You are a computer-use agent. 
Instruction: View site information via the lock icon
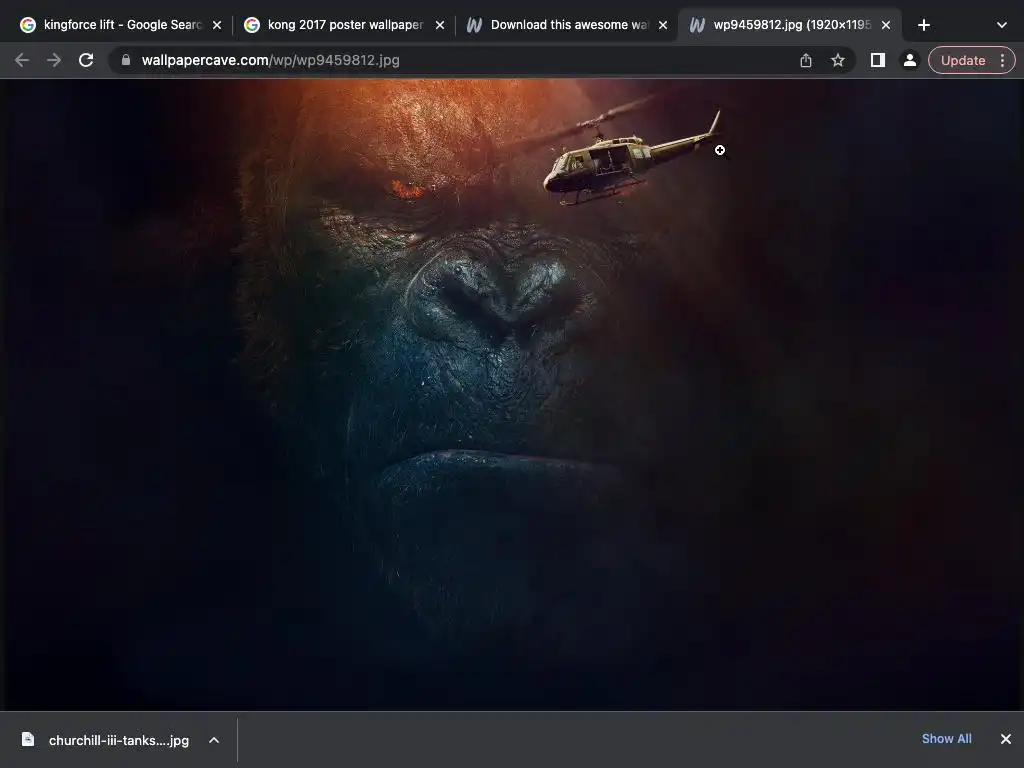coord(126,60)
